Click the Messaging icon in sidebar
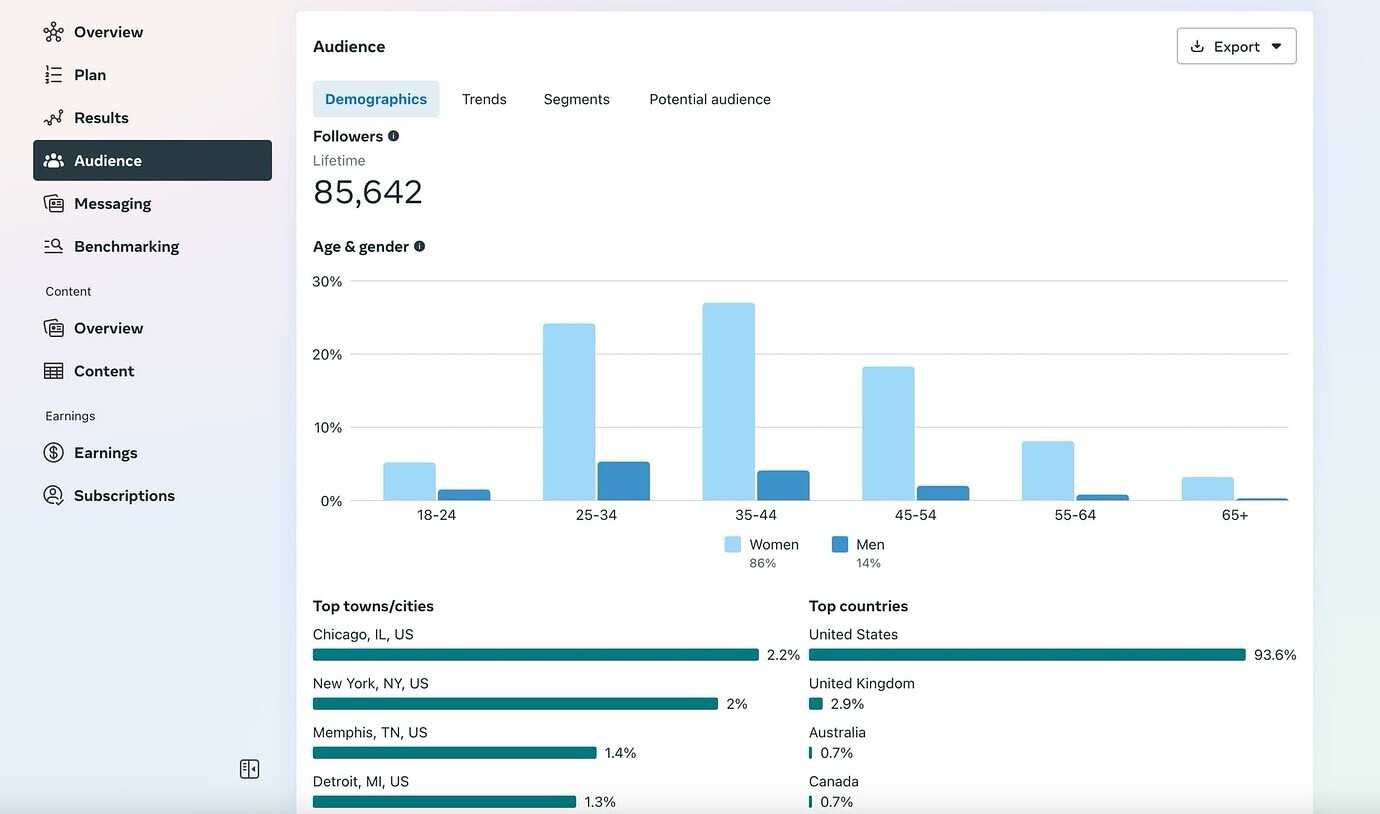The height and width of the screenshot is (814, 1380). (54, 204)
